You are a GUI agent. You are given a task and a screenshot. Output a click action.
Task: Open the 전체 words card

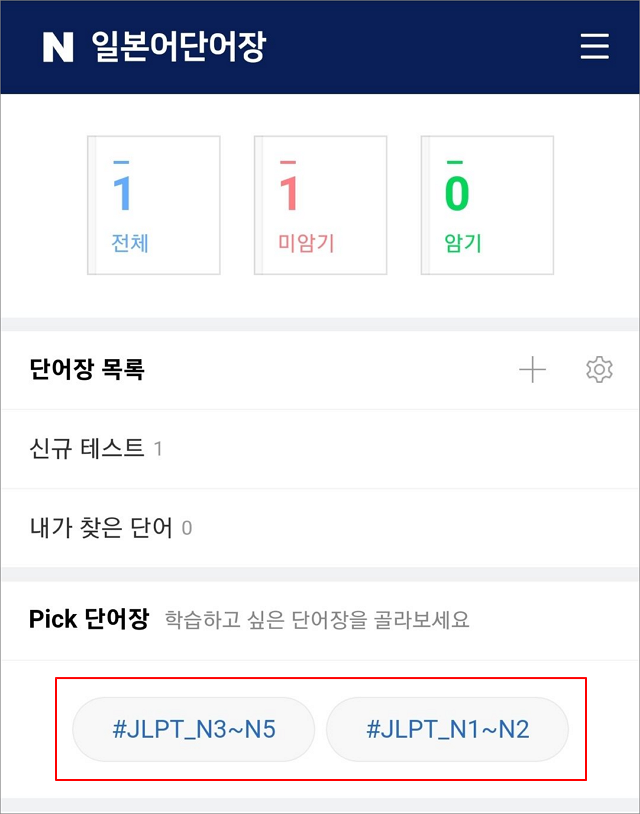pos(154,205)
